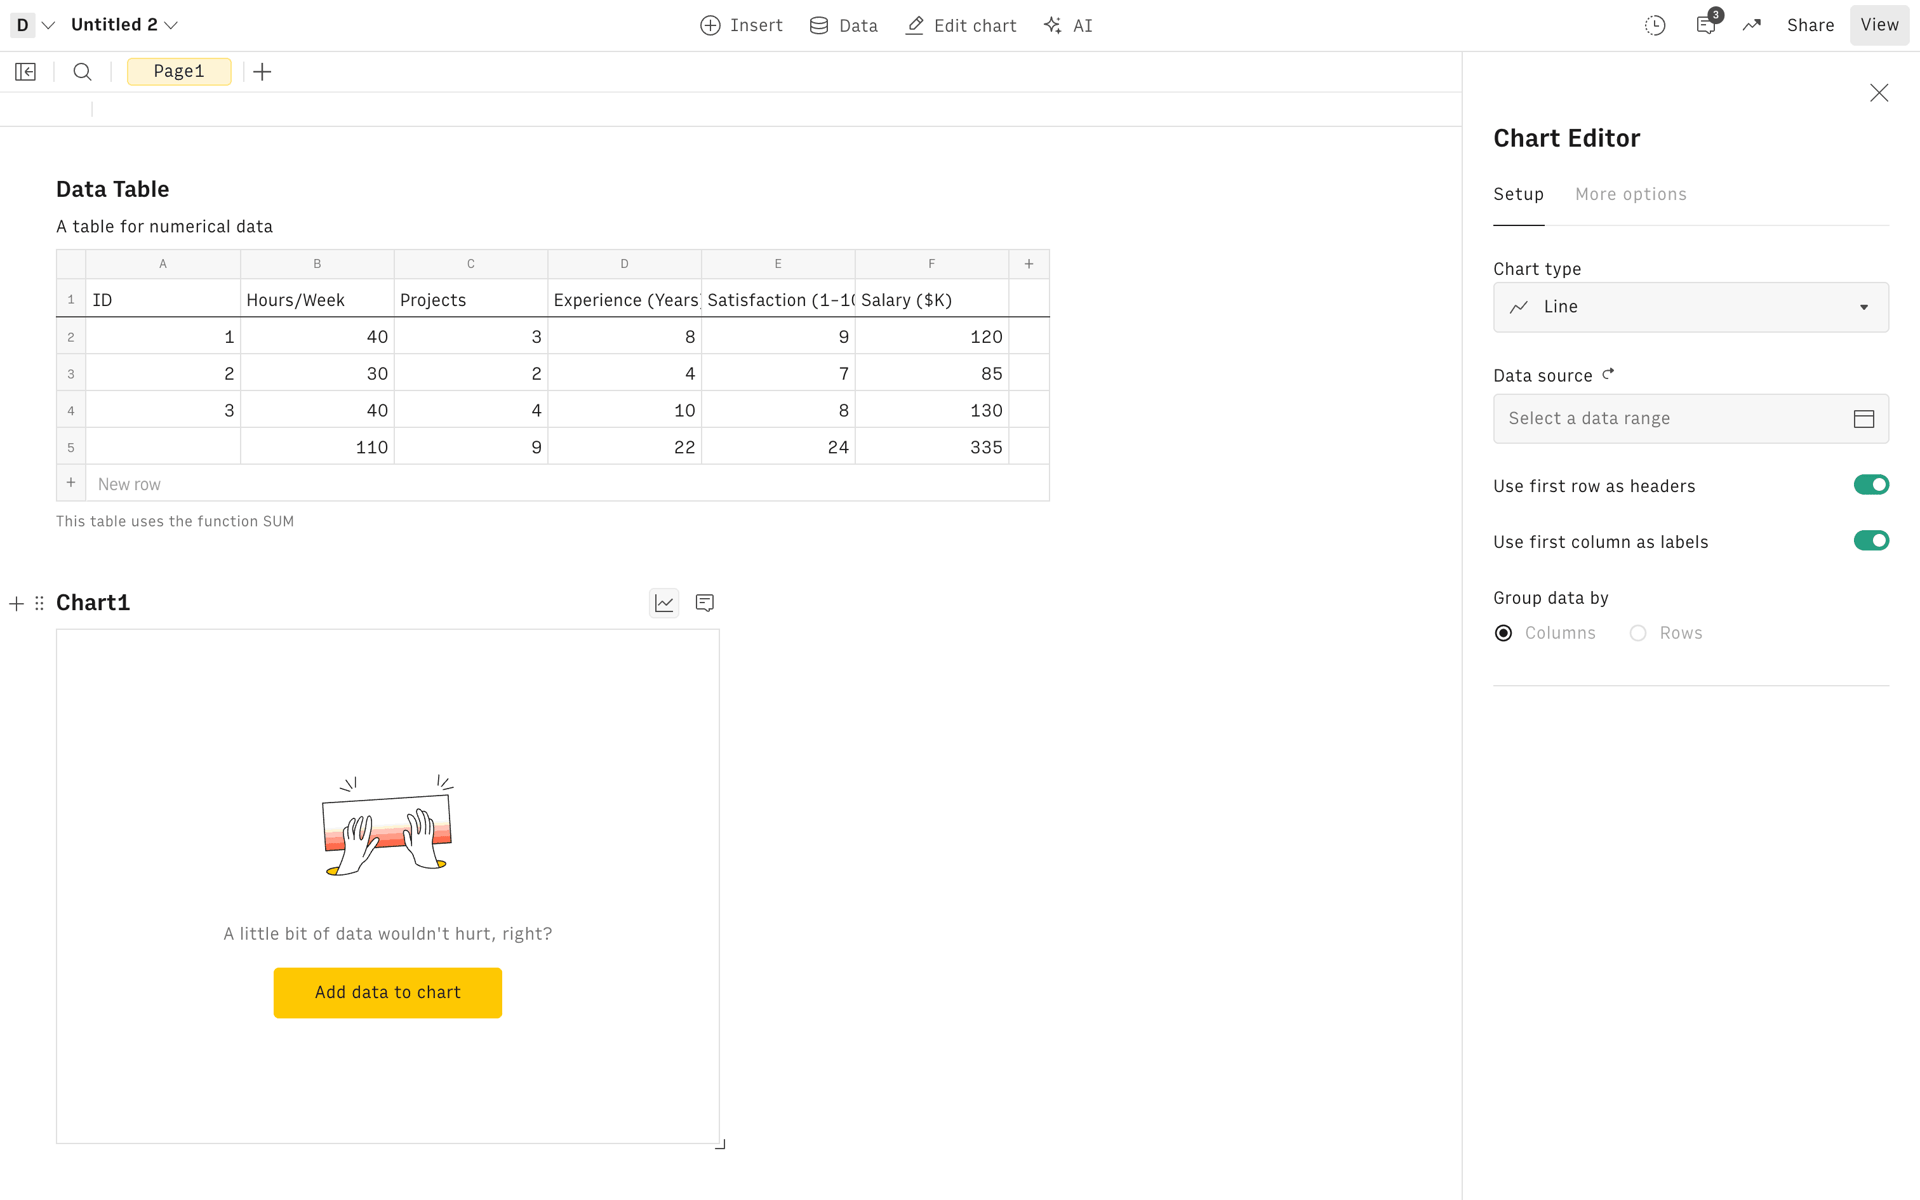Screen dimensions: 1920x1200
Task: Click plus icon in New row
Action: [71, 483]
